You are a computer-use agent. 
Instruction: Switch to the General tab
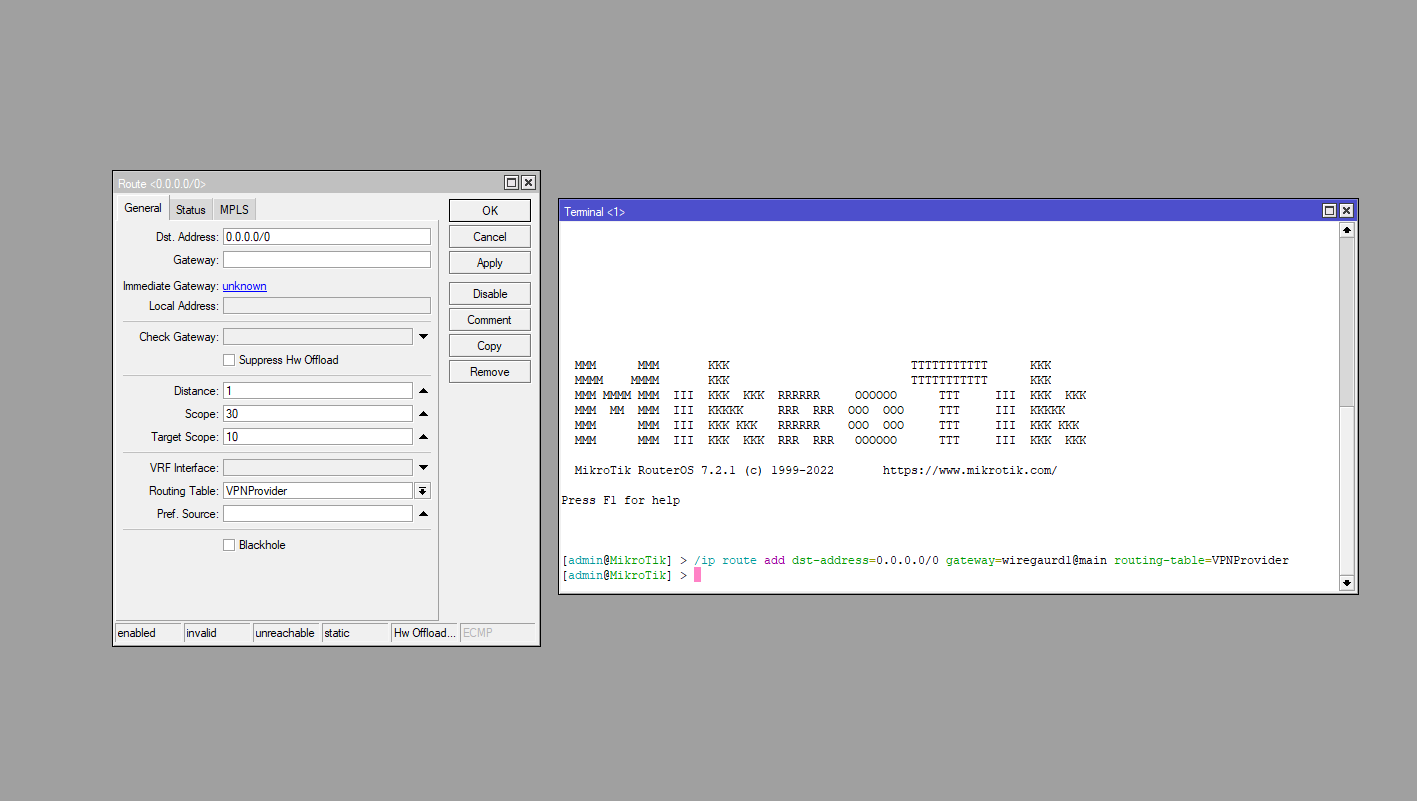[143, 209]
